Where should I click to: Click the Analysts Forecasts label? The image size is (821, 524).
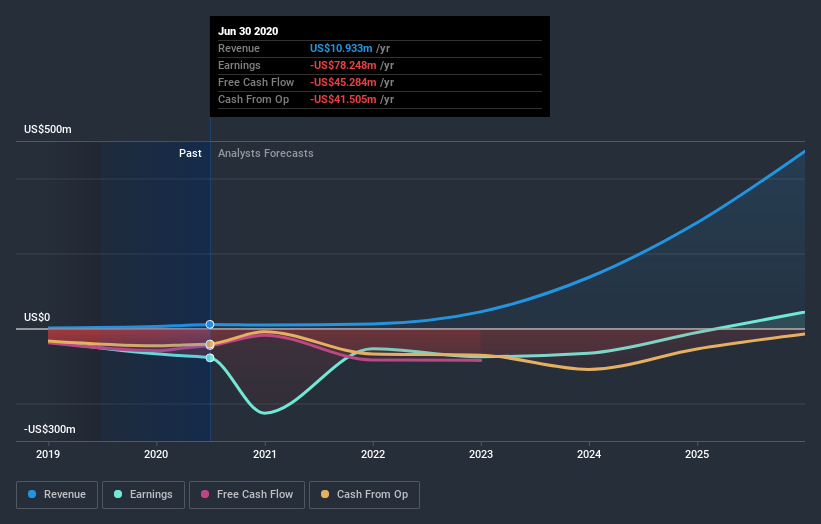[x=265, y=153]
